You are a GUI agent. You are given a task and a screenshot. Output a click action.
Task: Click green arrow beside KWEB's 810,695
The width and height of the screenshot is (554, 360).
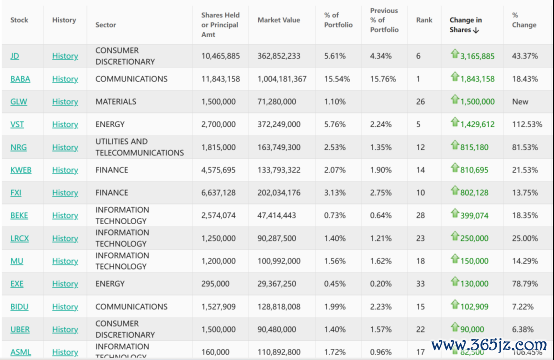pos(455,168)
